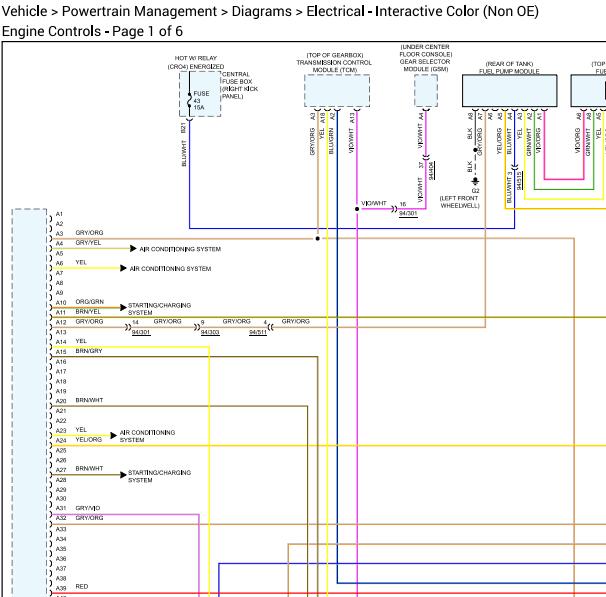Click the ORG/GRN wire label at A10
606x597 pixels.
pyautogui.click(x=90, y=301)
